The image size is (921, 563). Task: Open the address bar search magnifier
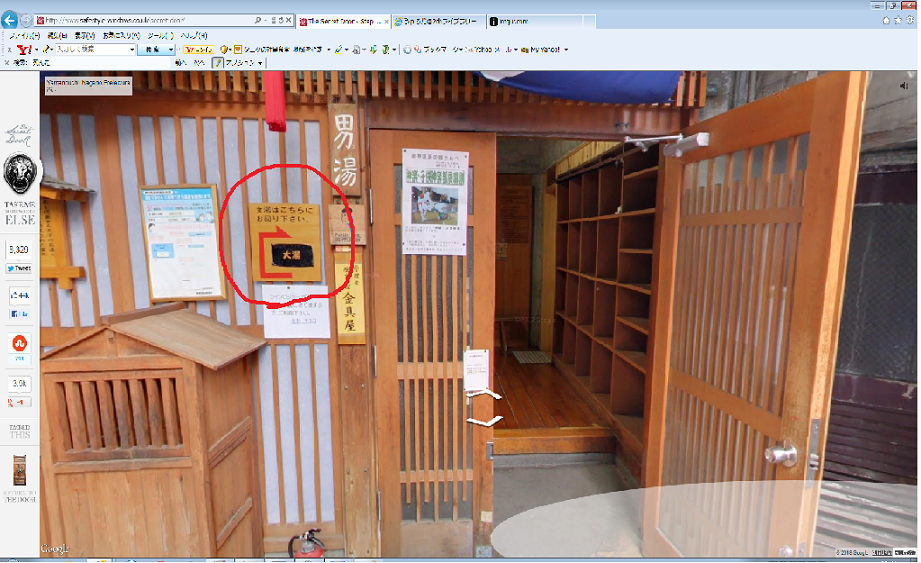[257, 21]
